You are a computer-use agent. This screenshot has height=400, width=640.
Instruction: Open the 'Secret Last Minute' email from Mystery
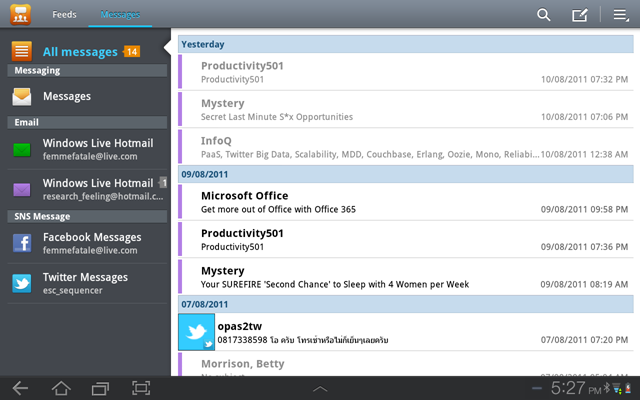[x=406, y=109]
